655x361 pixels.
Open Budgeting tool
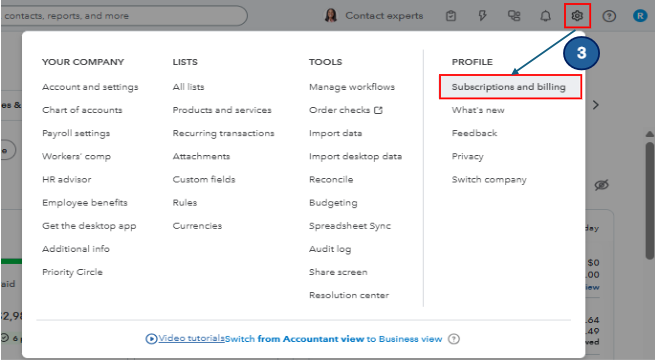pyautogui.click(x=333, y=203)
